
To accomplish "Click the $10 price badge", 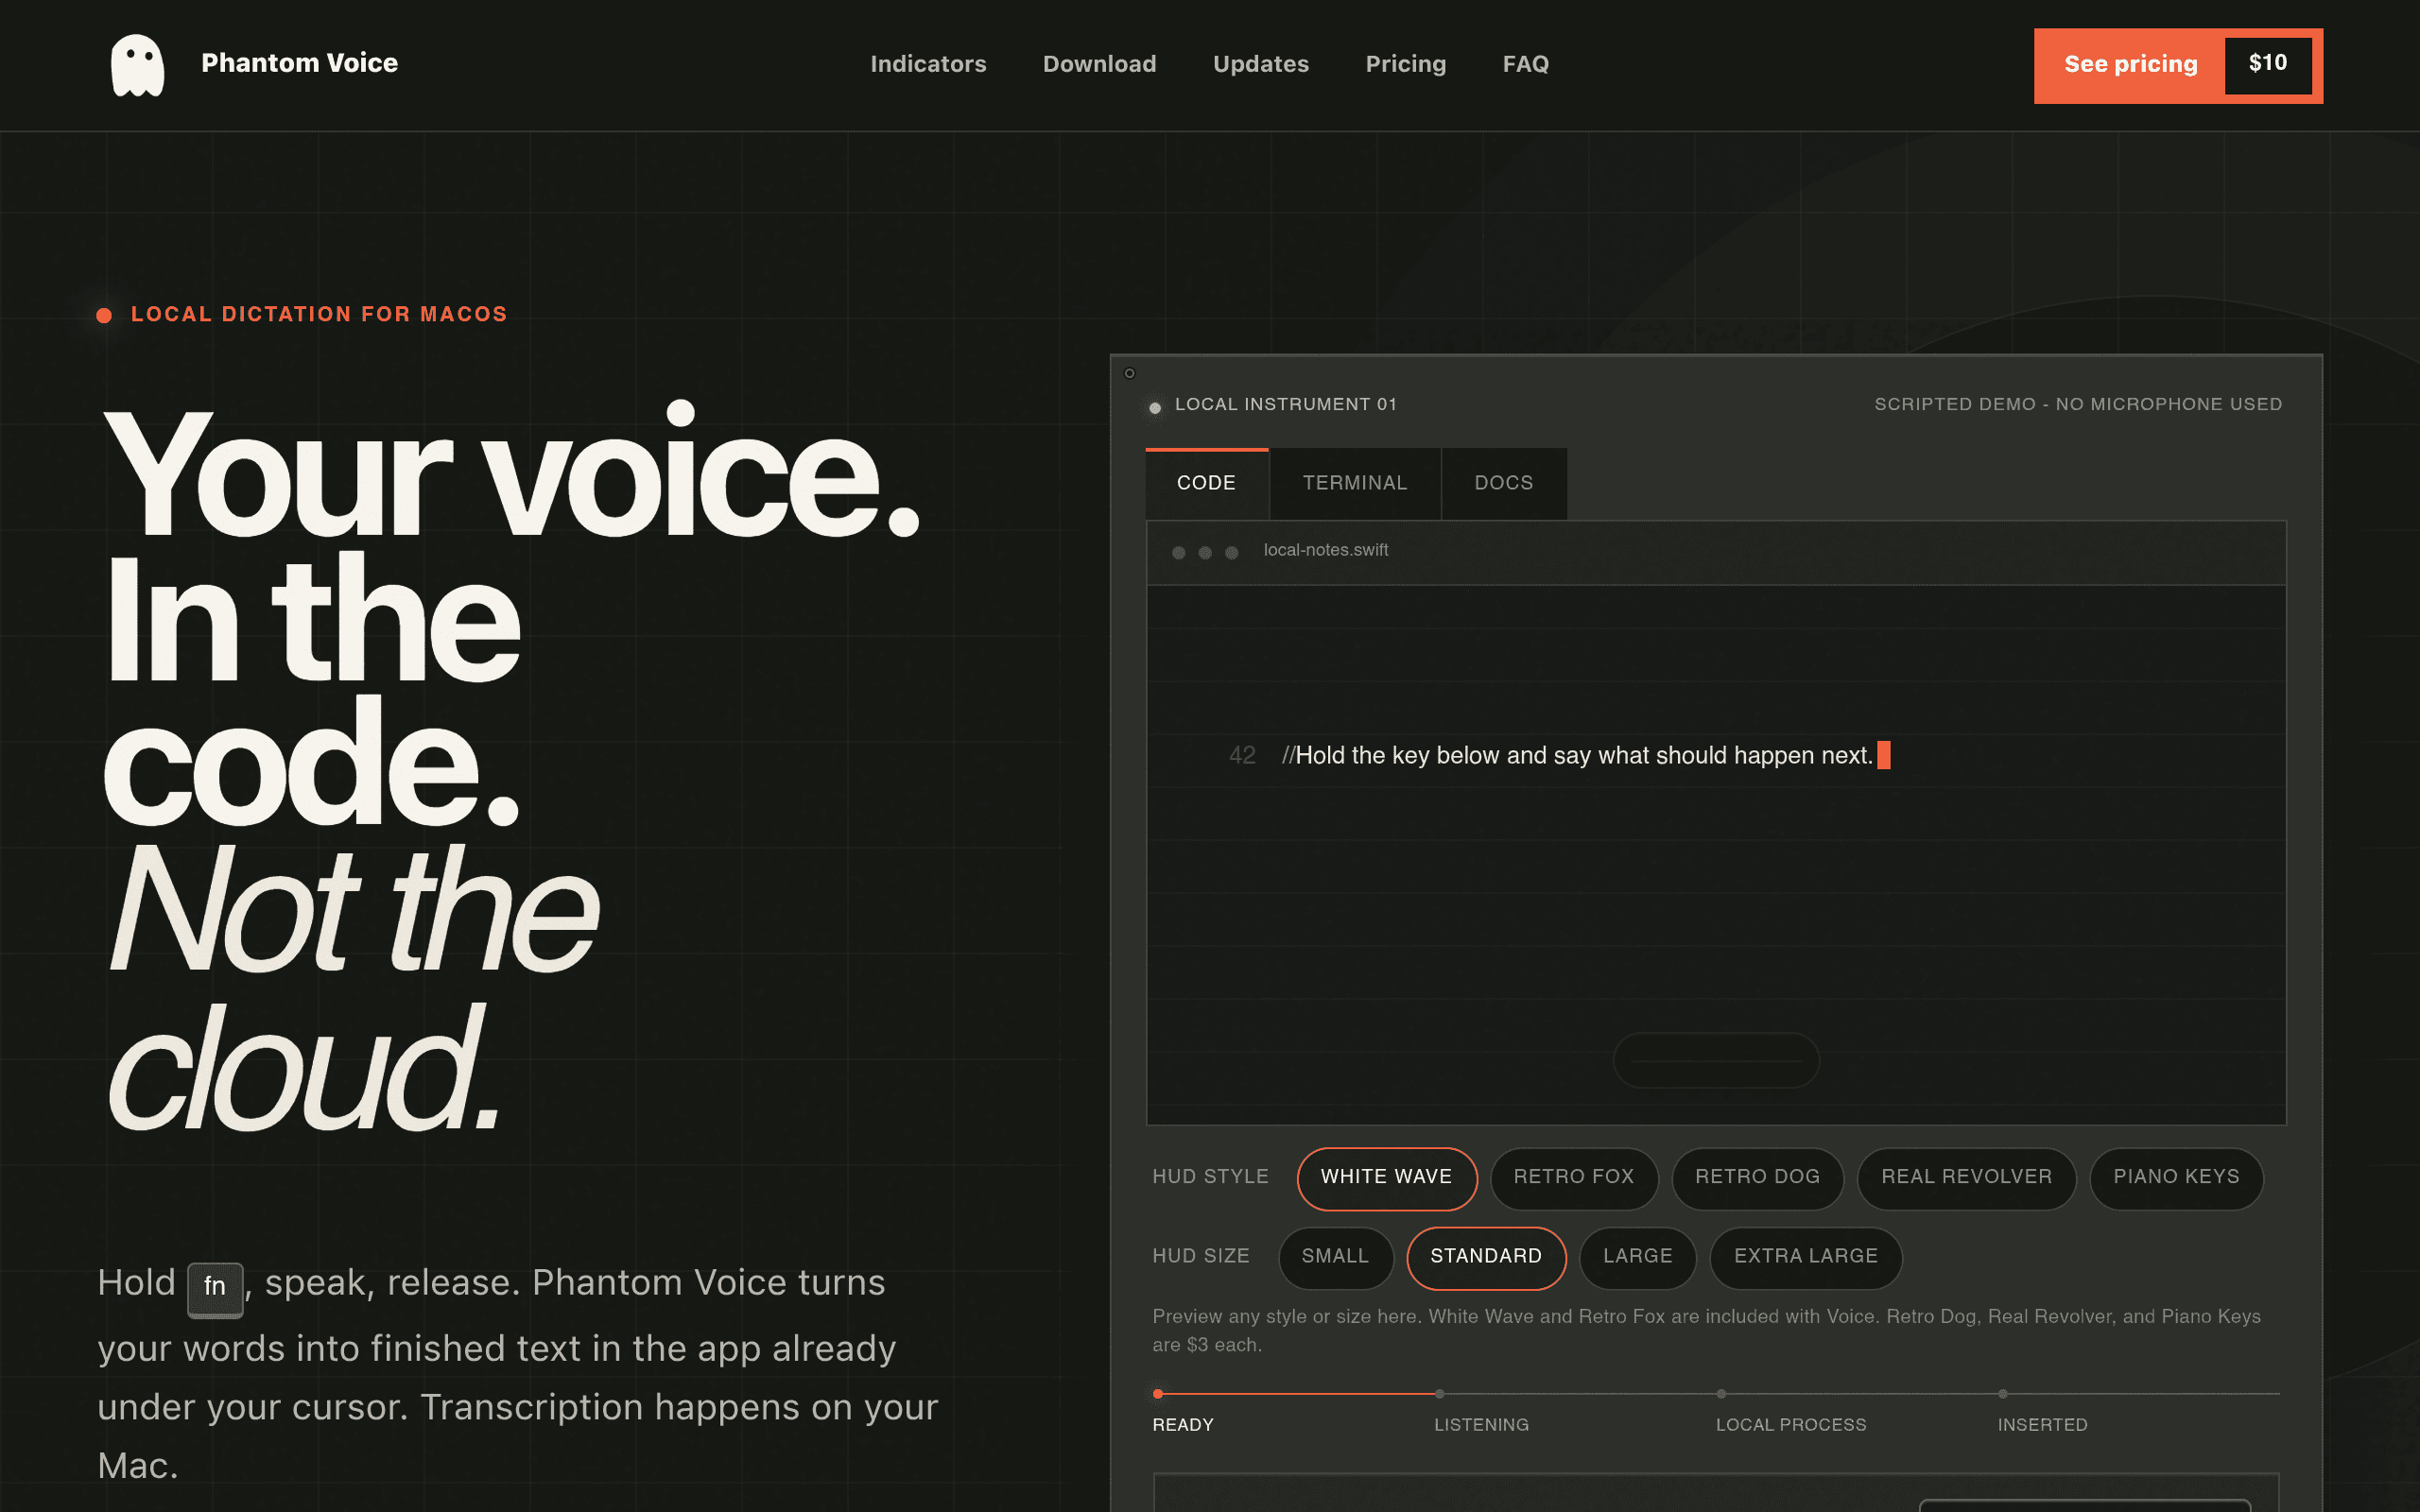I will pos(2267,64).
